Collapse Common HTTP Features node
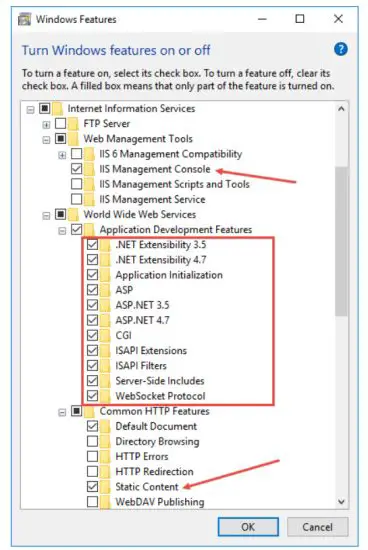The width and height of the screenshot is (368, 550). pos(62,412)
